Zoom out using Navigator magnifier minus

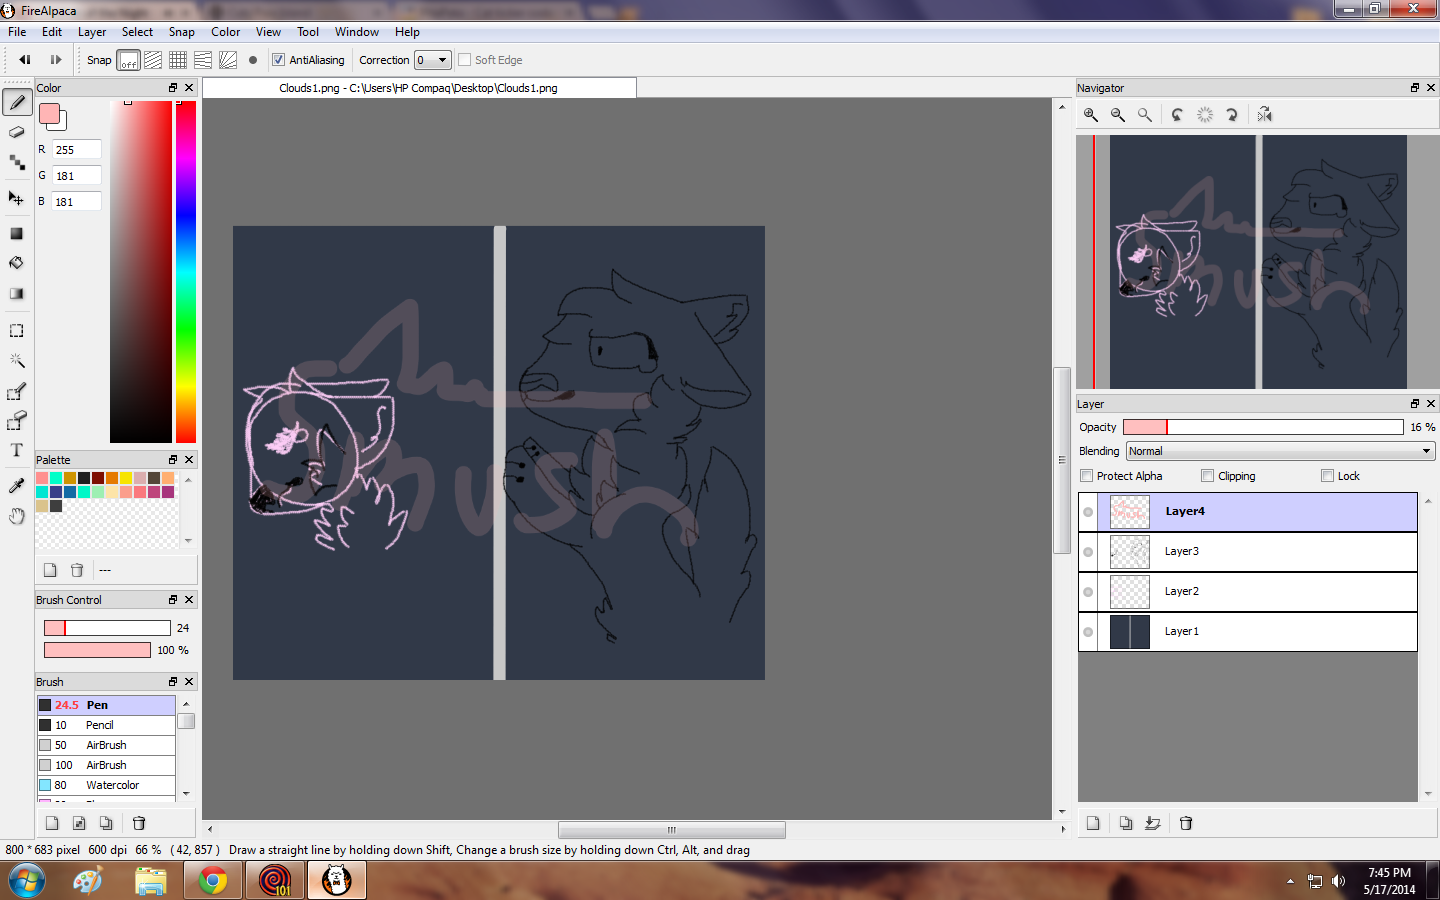pyautogui.click(x=1118, y=115)
